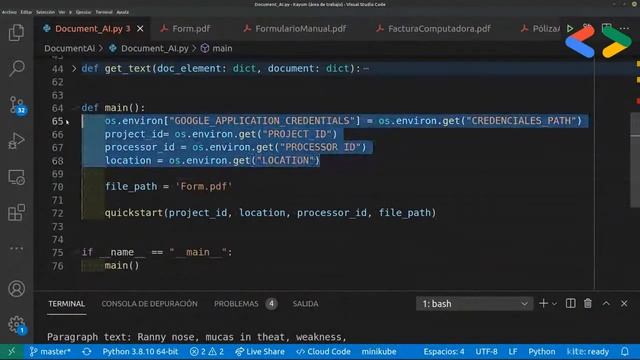
Task: Open the Manage gear icon
Action: [17, 325]
